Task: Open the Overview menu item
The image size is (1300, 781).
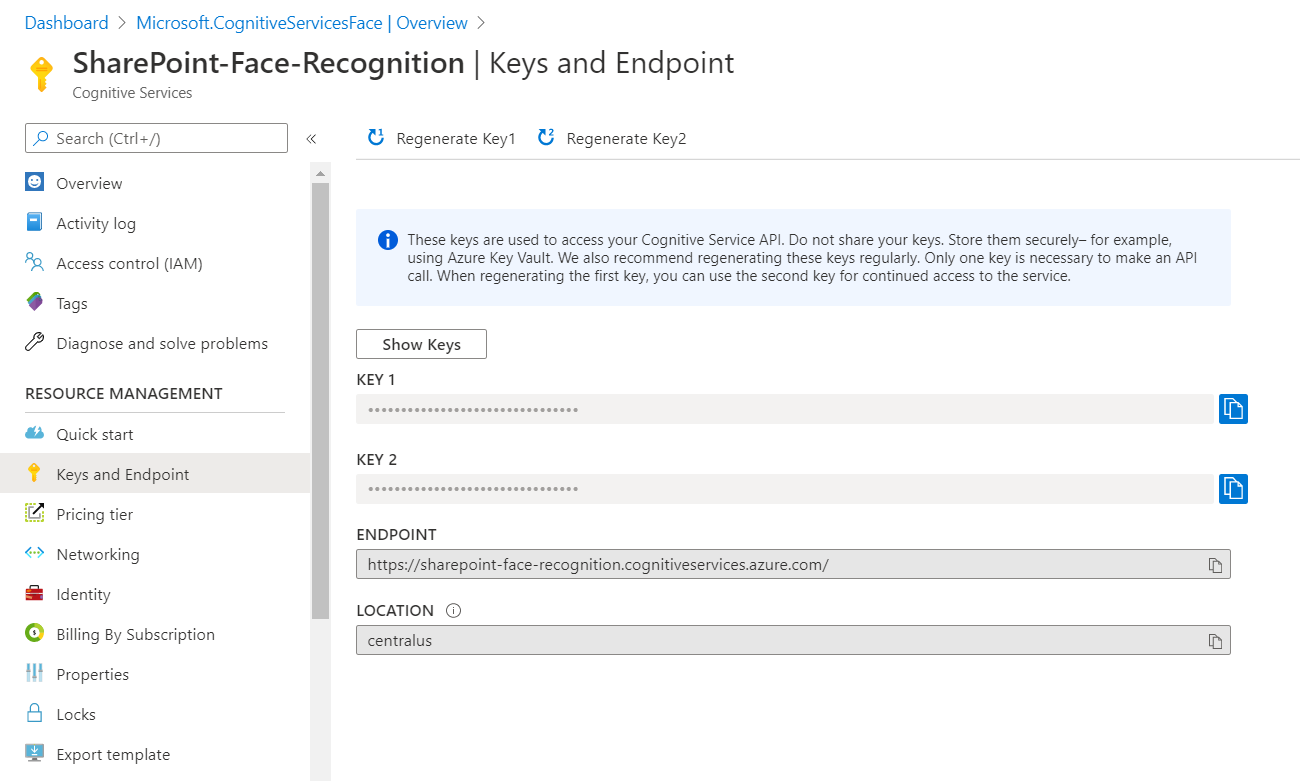Action: tap(89, 184)
